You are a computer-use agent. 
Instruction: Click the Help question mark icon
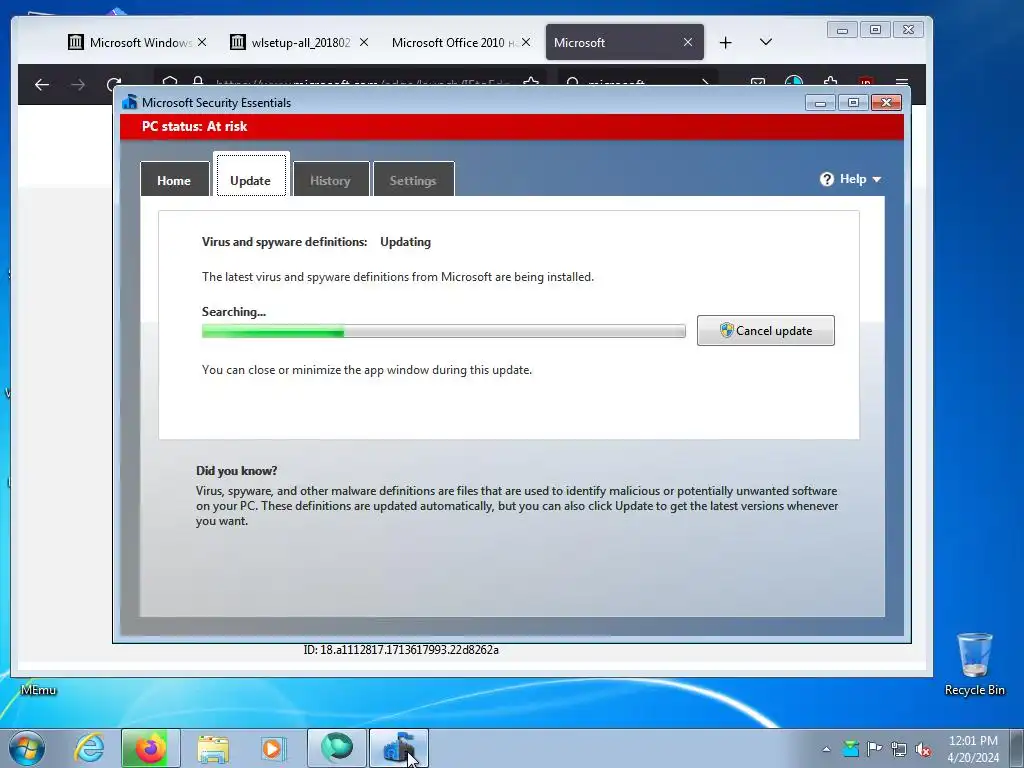827,179
